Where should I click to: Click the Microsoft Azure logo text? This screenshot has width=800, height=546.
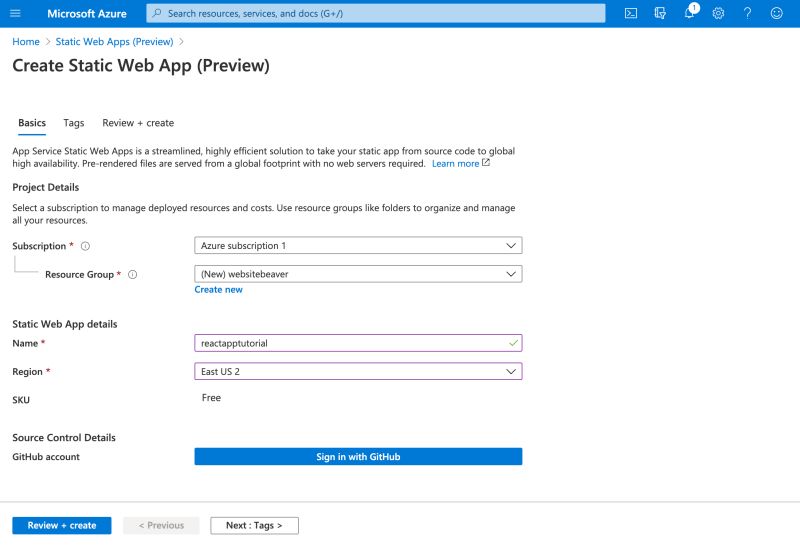point(87,14)
